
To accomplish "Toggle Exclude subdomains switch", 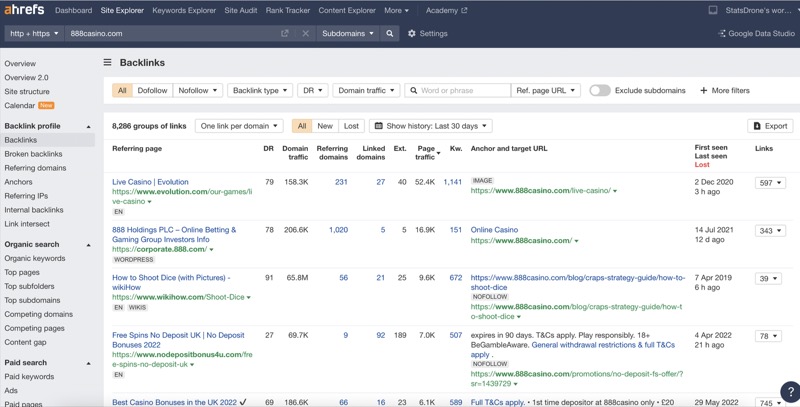I will 600,90.
